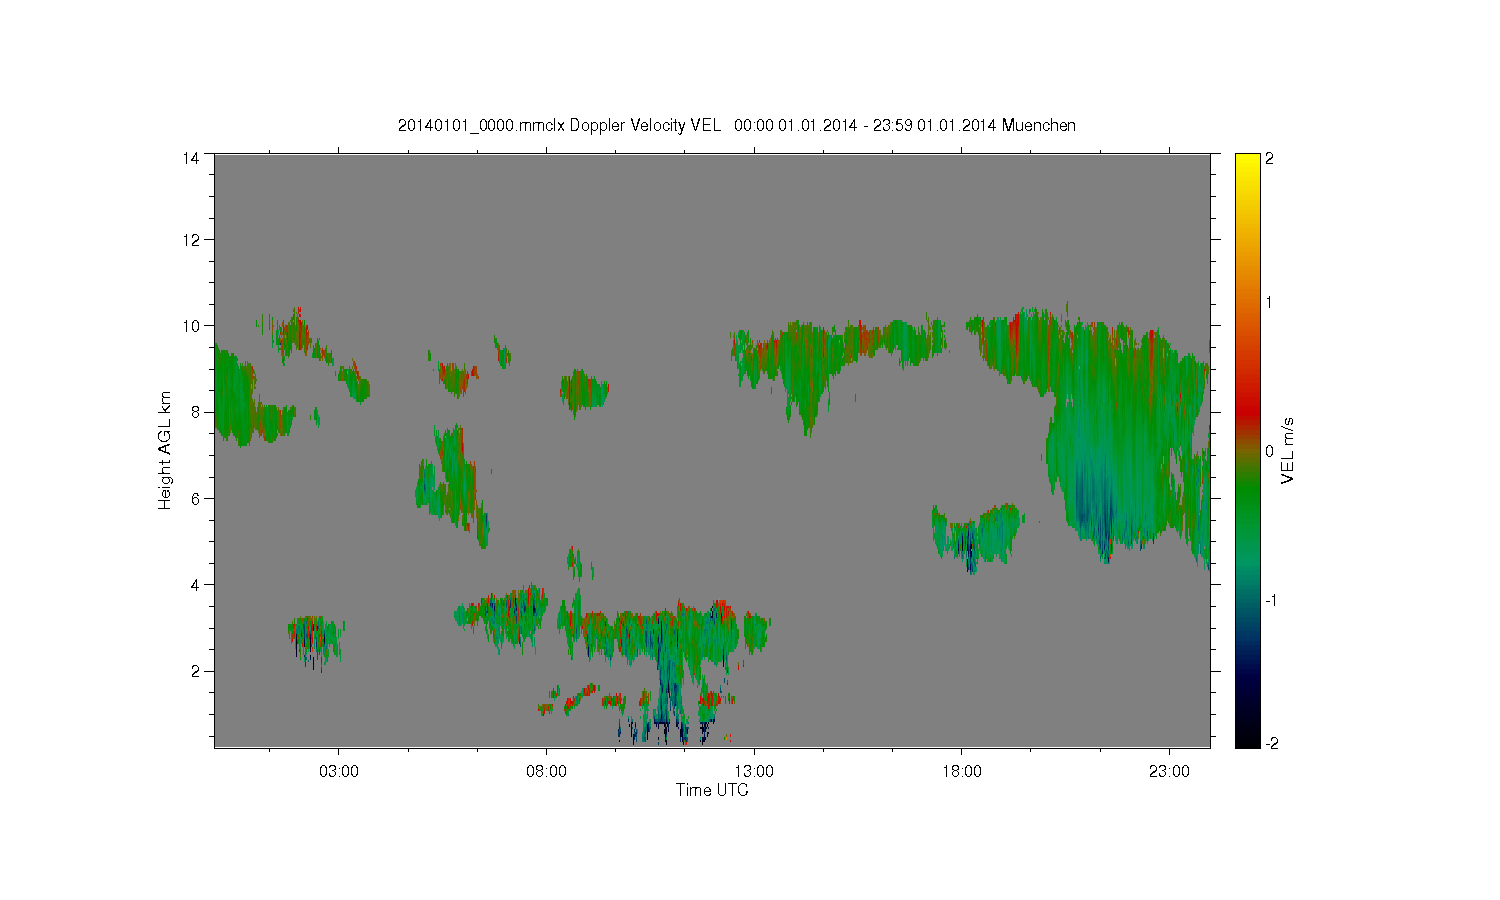Click the 18:00 time tick label
Viewport: 1500px width, 900px height.
[962, 772]
